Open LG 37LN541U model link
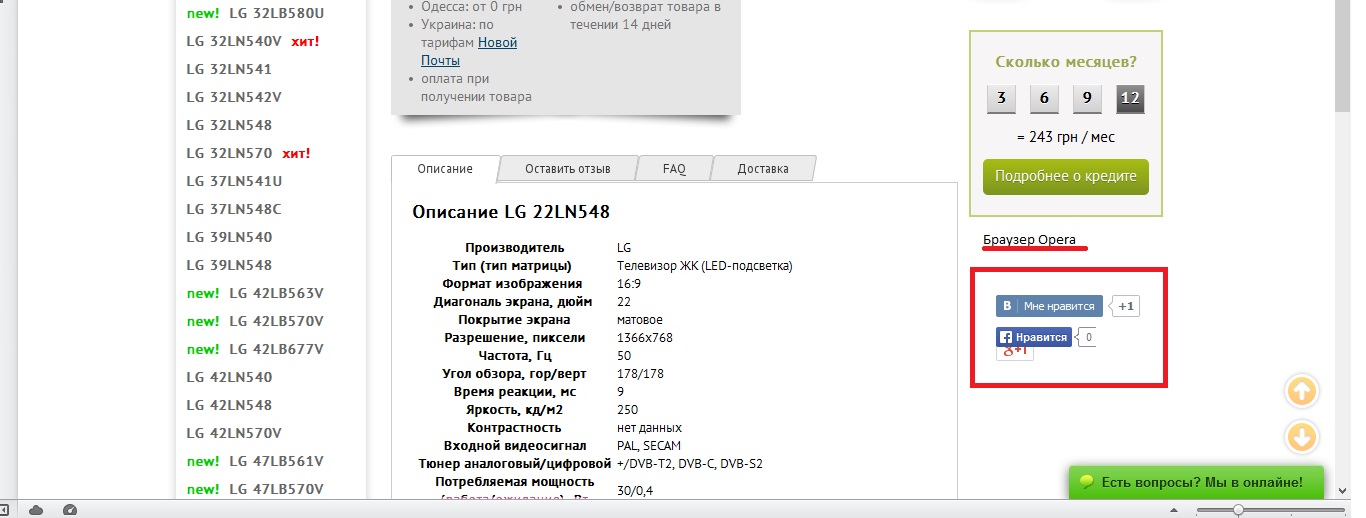 click(x=234, y=181)
